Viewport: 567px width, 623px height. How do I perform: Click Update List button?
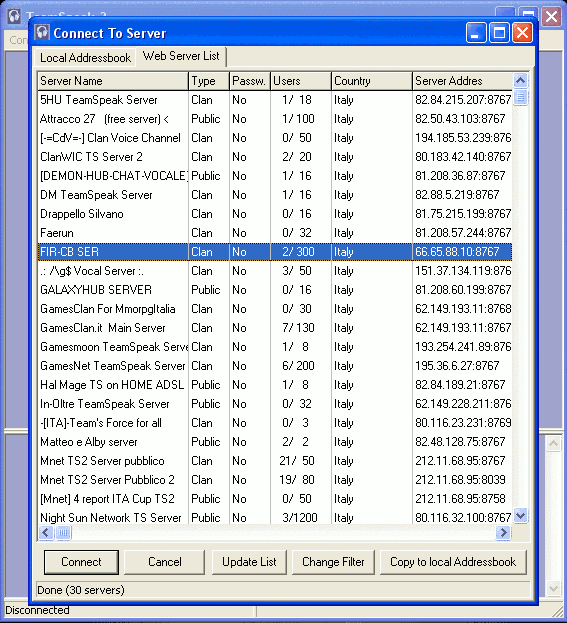(249, 562)
